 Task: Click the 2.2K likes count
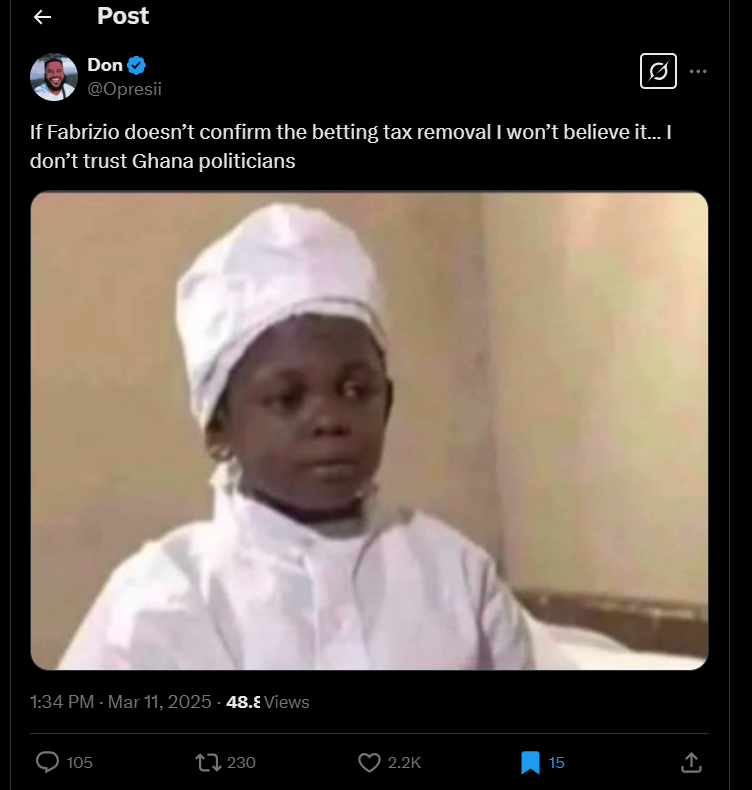point(404,763)
